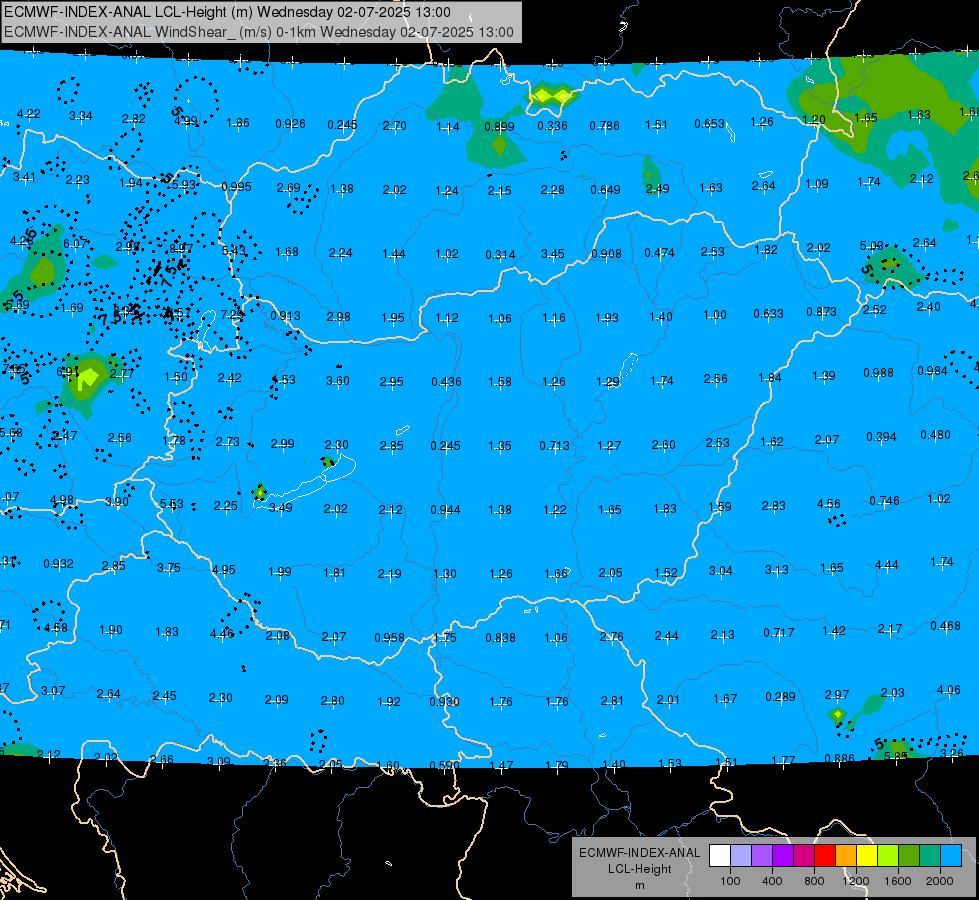Click wind shear value 3.75
Image resolution: width=979 pixels, height=900 pixels.
[169, 567]
